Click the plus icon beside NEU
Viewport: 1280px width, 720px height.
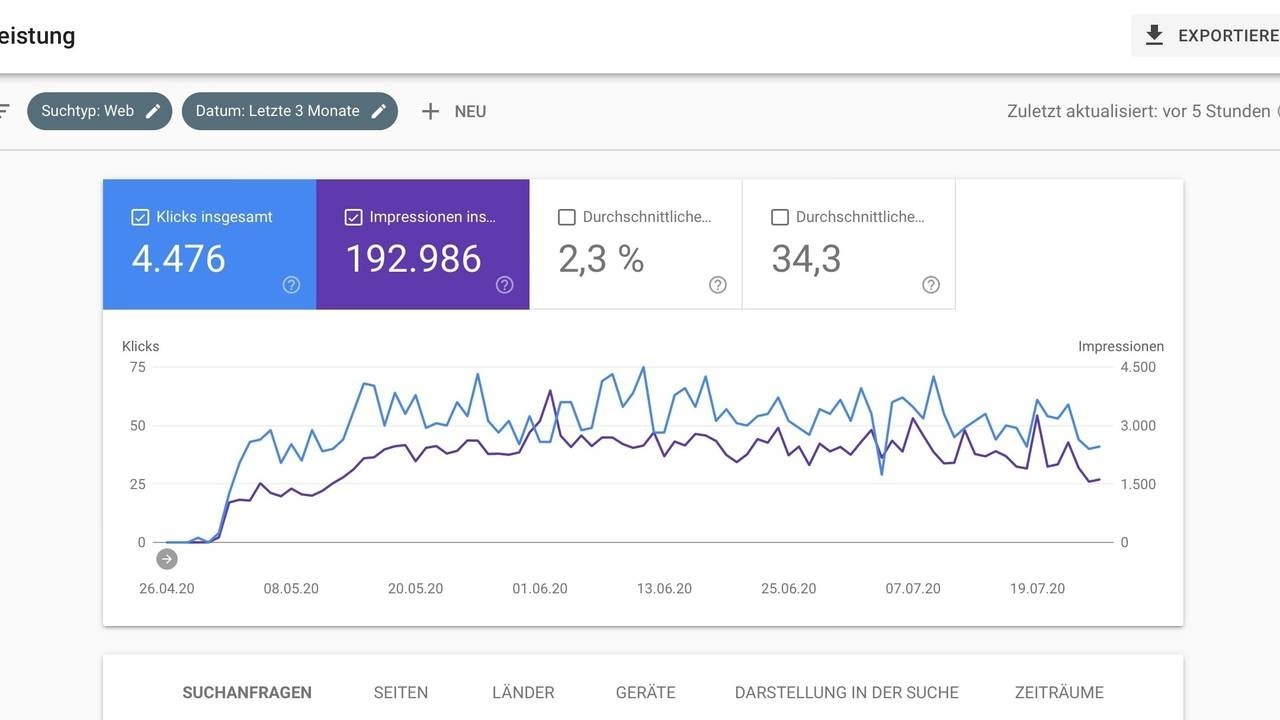click(x=430, y=111)
